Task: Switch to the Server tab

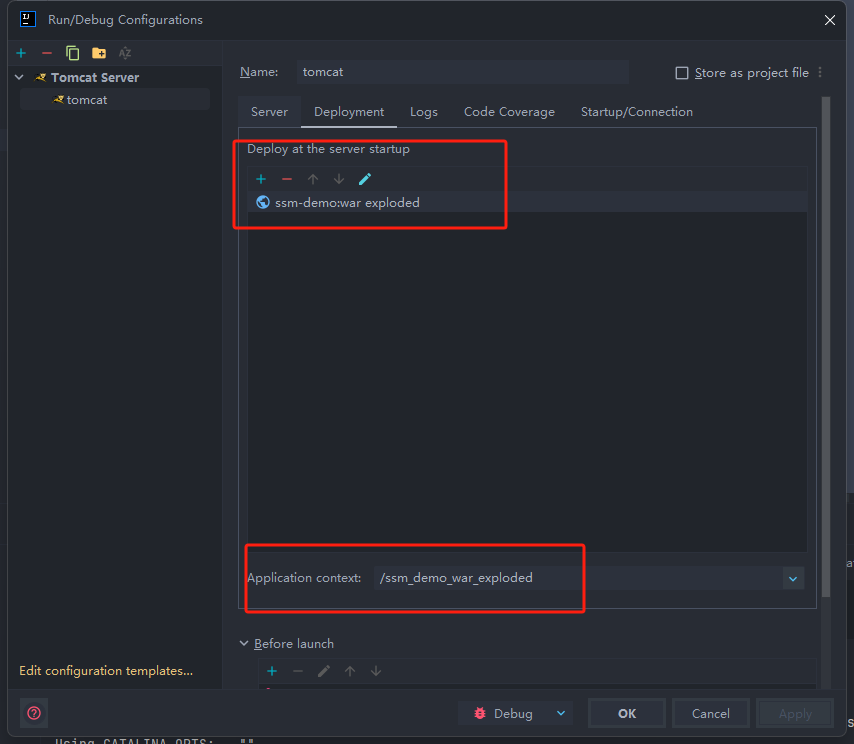Action: coord(269,112)
